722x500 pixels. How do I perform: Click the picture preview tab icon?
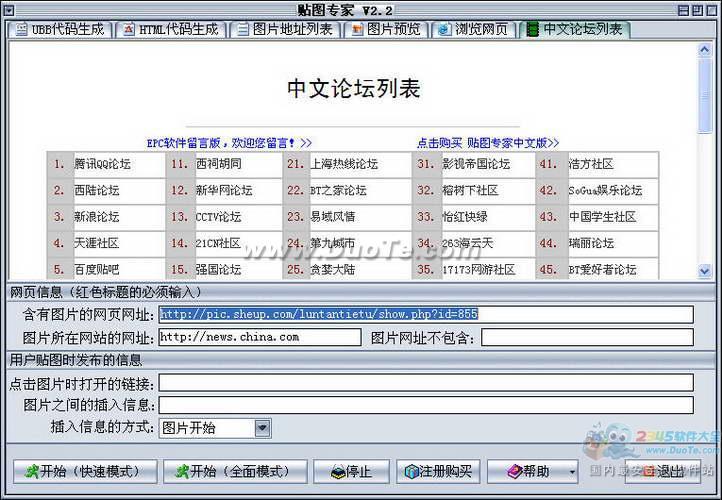coord(357,30)
